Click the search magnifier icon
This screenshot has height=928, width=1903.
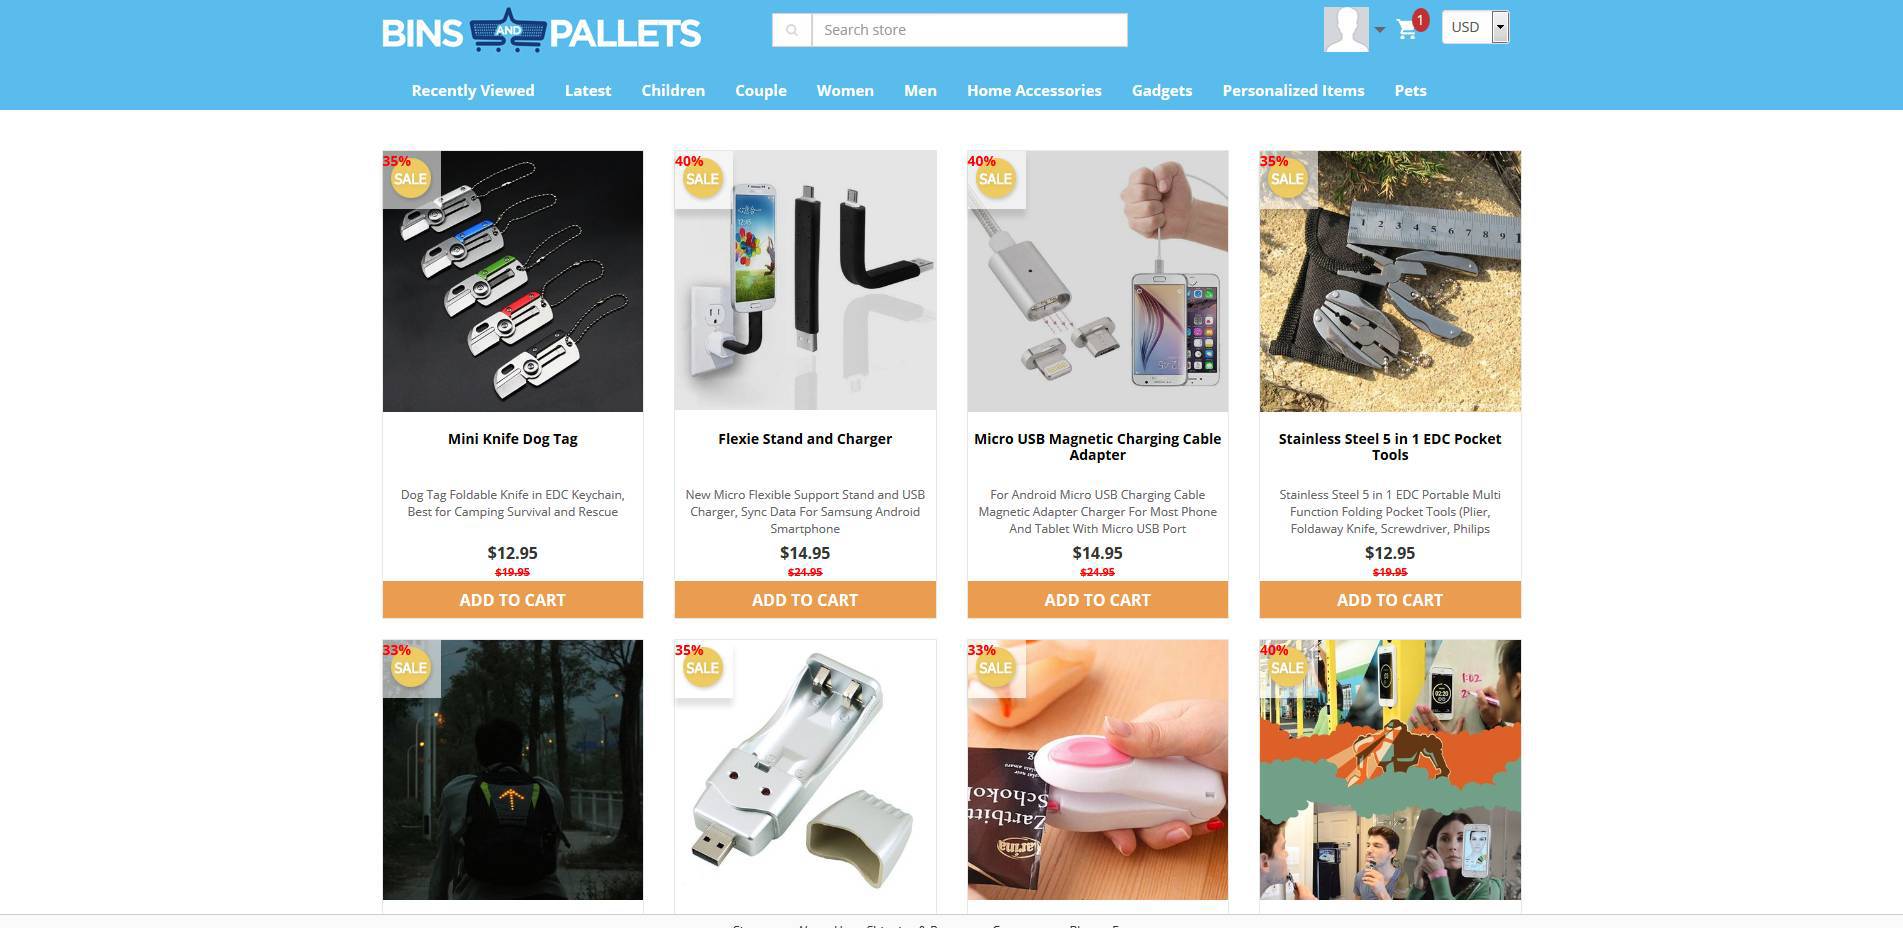coord(791,30)
